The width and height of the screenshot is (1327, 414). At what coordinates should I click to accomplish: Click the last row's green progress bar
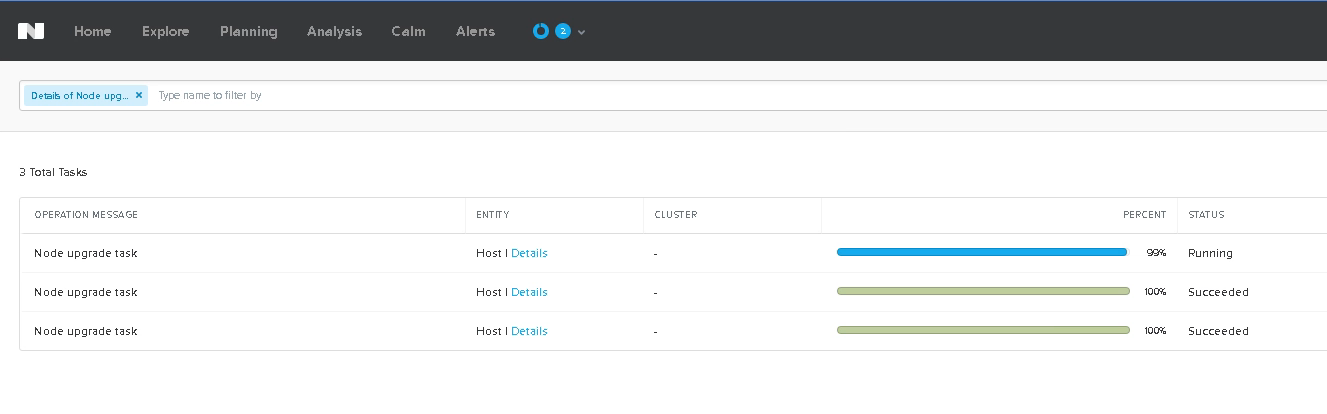click(983, 331)
